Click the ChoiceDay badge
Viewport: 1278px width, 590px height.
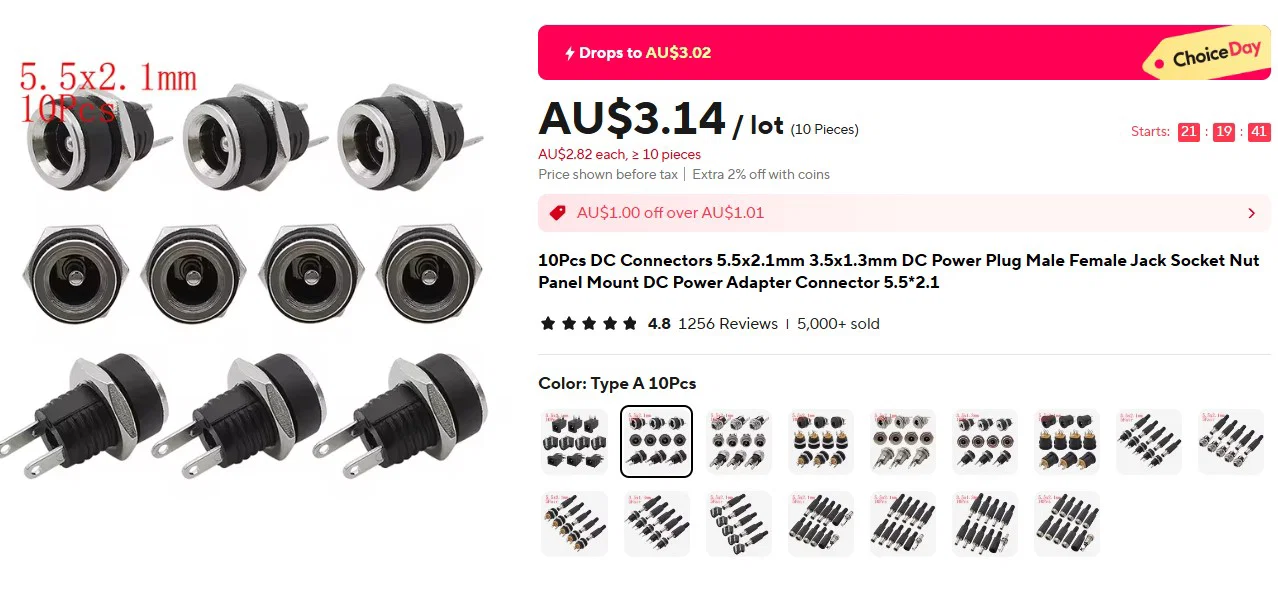1209,55
